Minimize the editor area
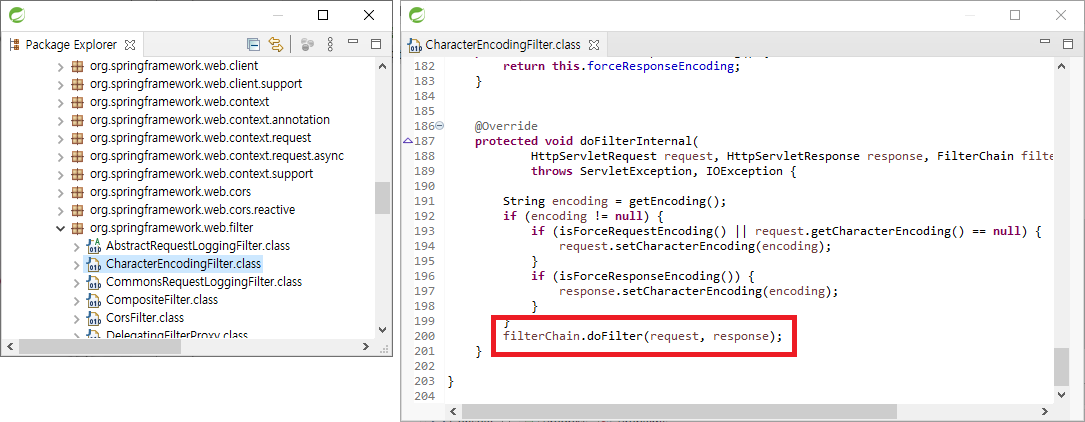This screenshot has width=1085, height=422. 1045,43
